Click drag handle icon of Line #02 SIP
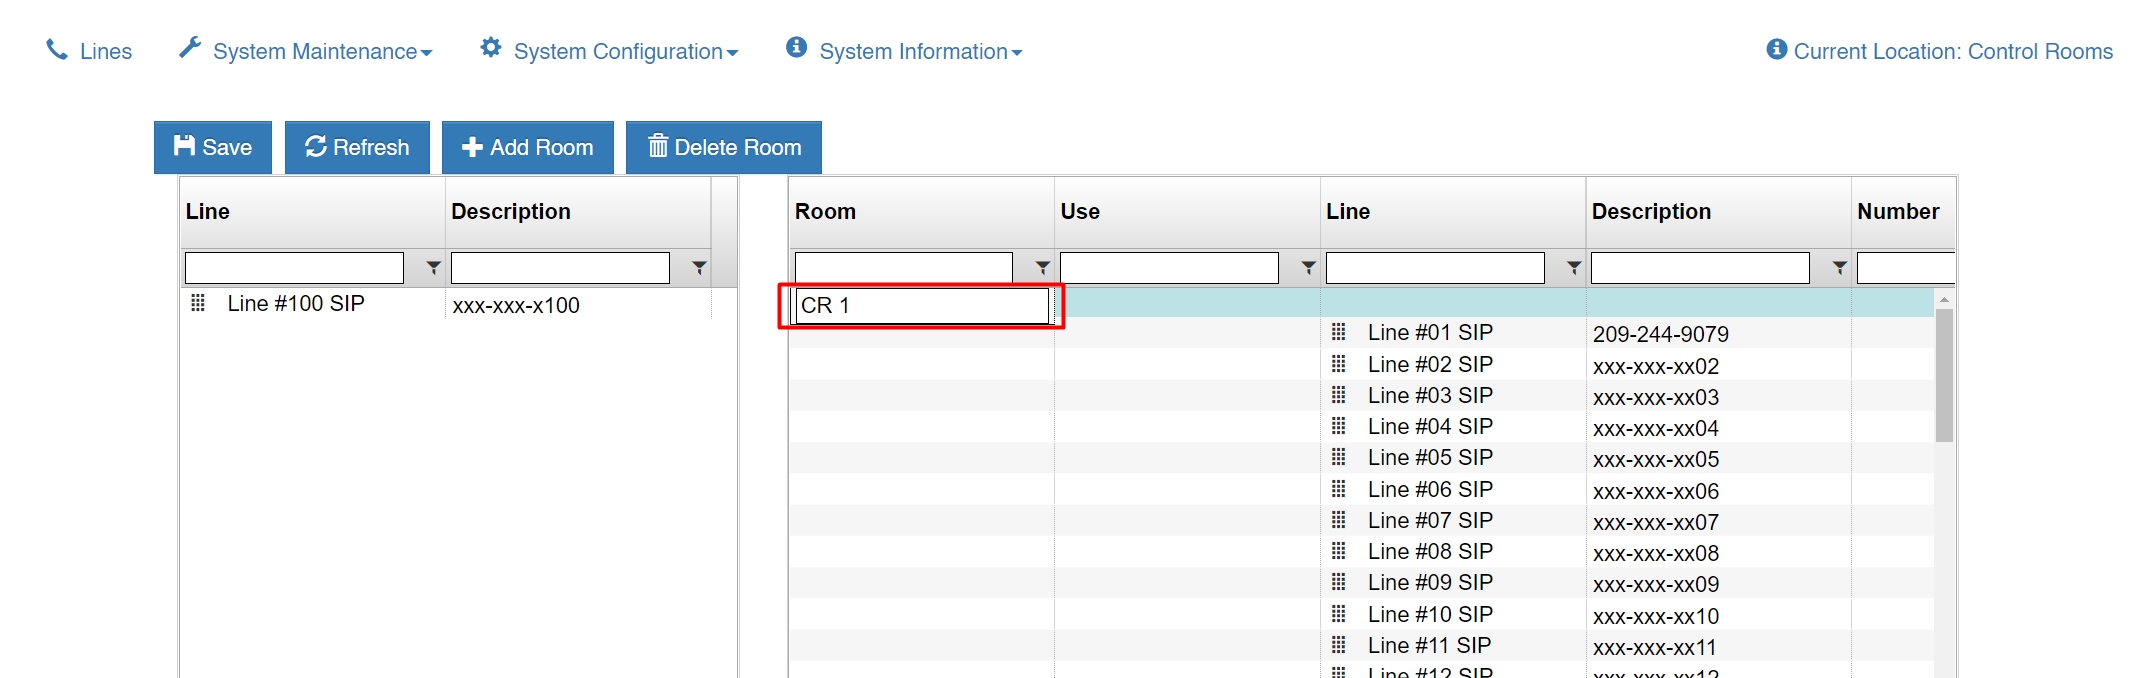Viewport: 2132px width, 678px height. pyautogui.click(x=1339, y=364)
